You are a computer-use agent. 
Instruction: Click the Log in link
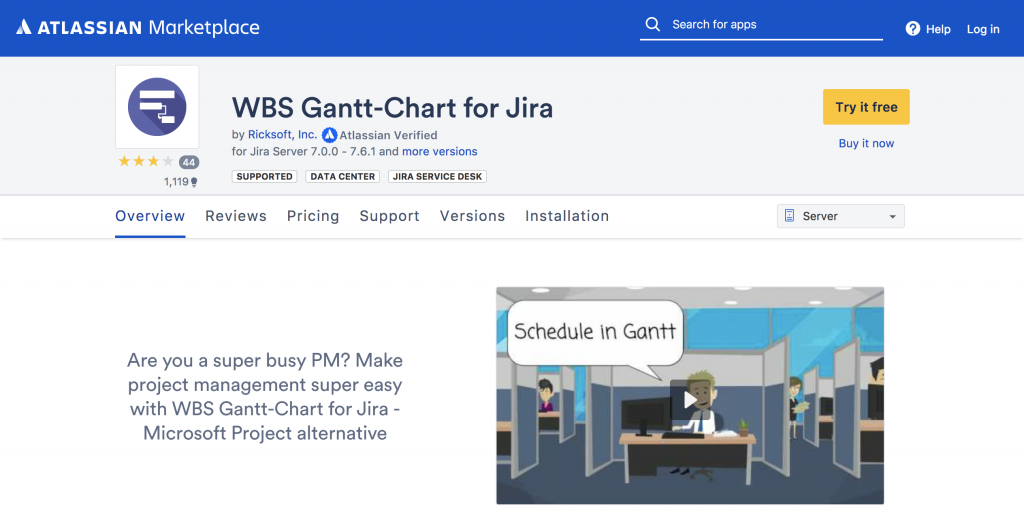983,29
